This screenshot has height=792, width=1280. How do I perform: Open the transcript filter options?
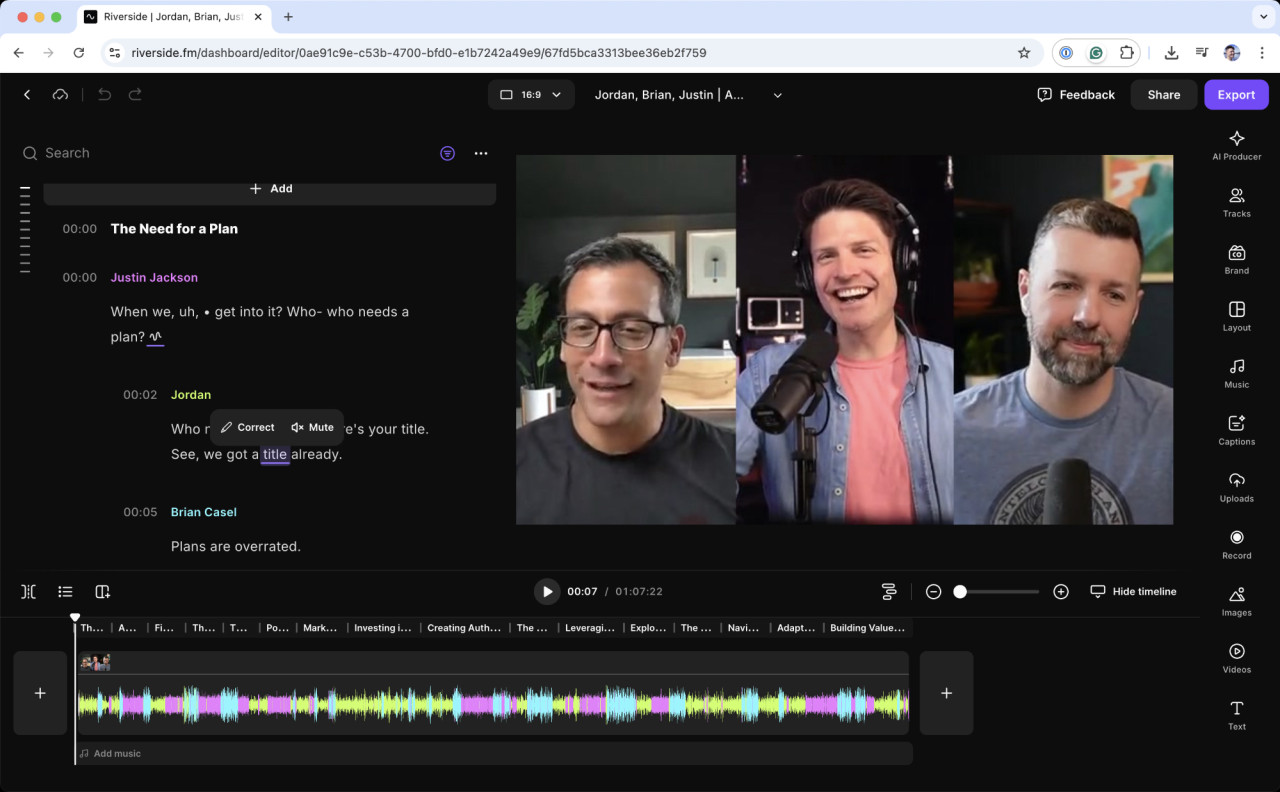point(447,153)
